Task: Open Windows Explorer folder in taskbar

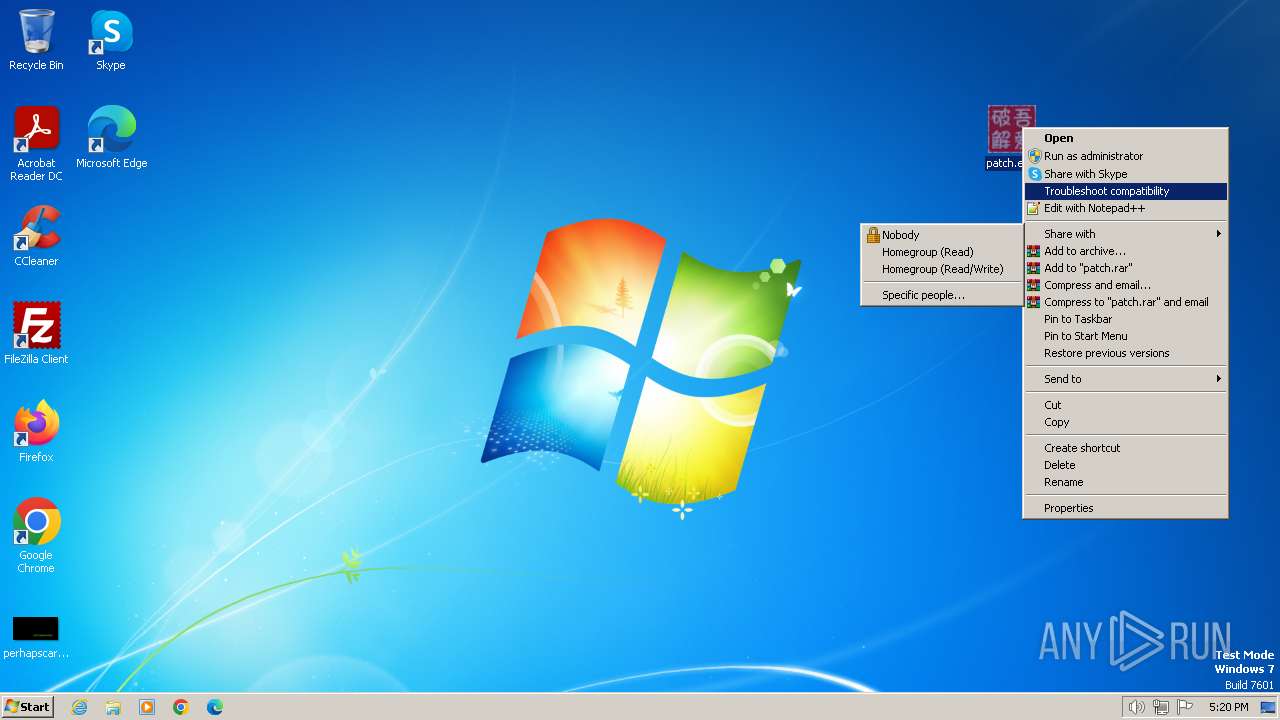Action: 113,707
